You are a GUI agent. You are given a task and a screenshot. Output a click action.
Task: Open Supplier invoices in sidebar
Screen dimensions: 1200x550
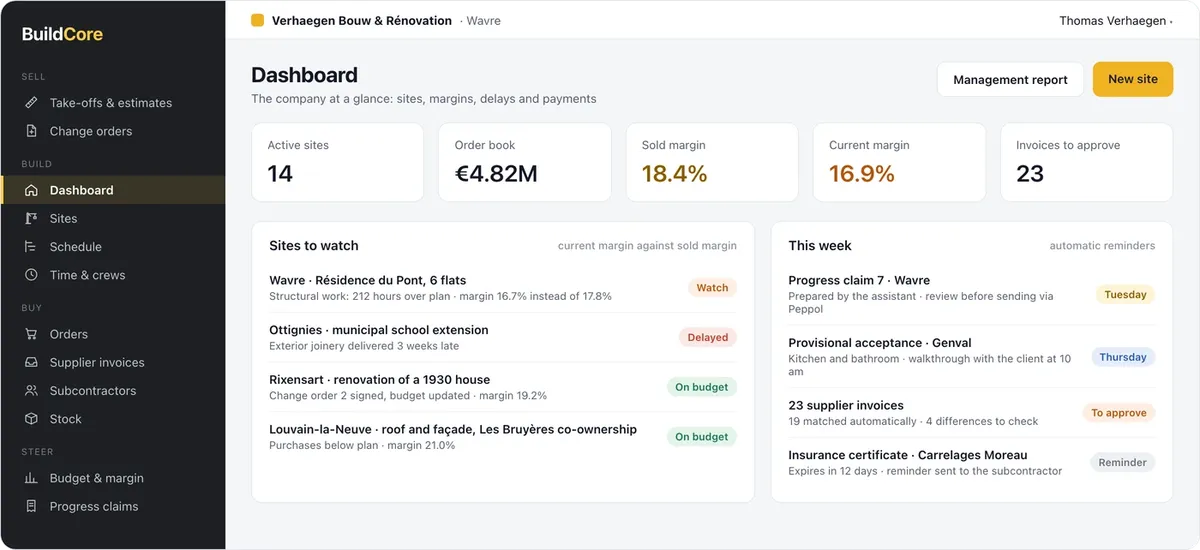pos(113,362)
